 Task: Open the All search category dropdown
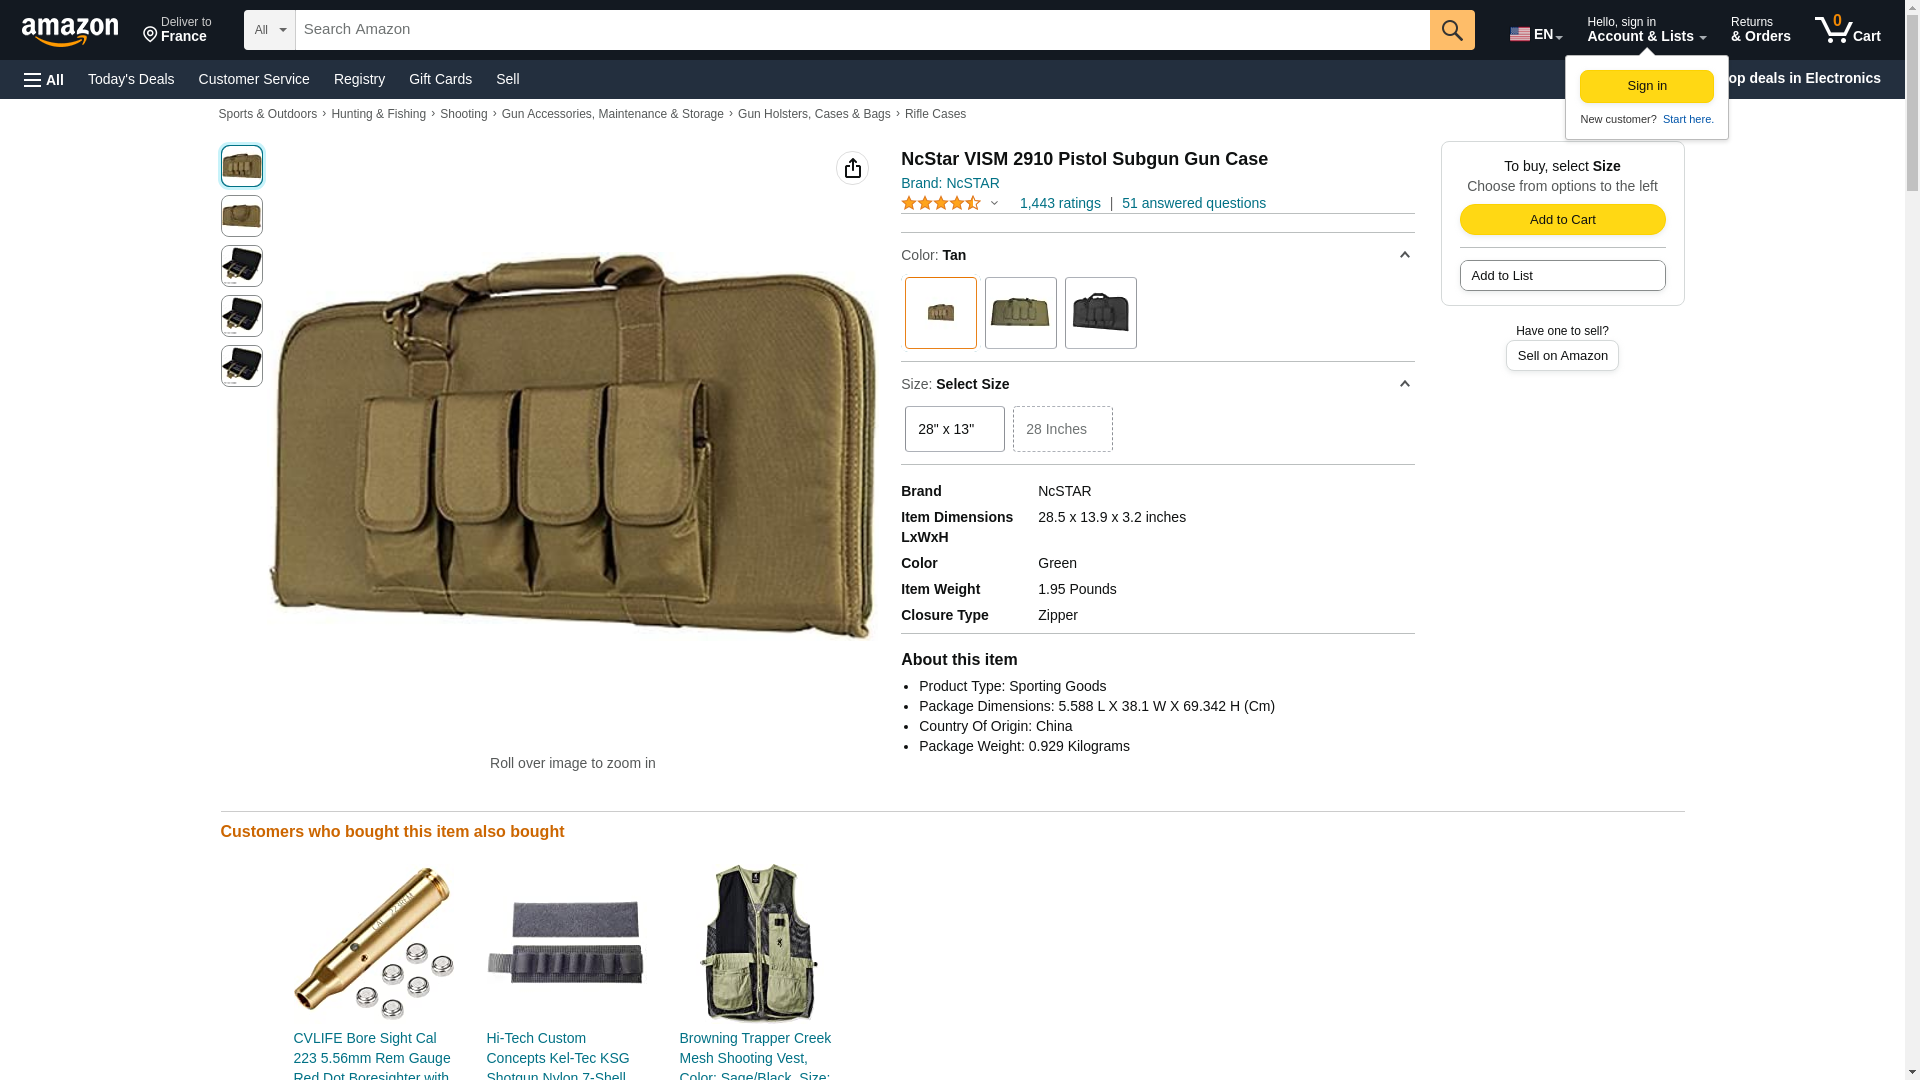tap(269, 30)
